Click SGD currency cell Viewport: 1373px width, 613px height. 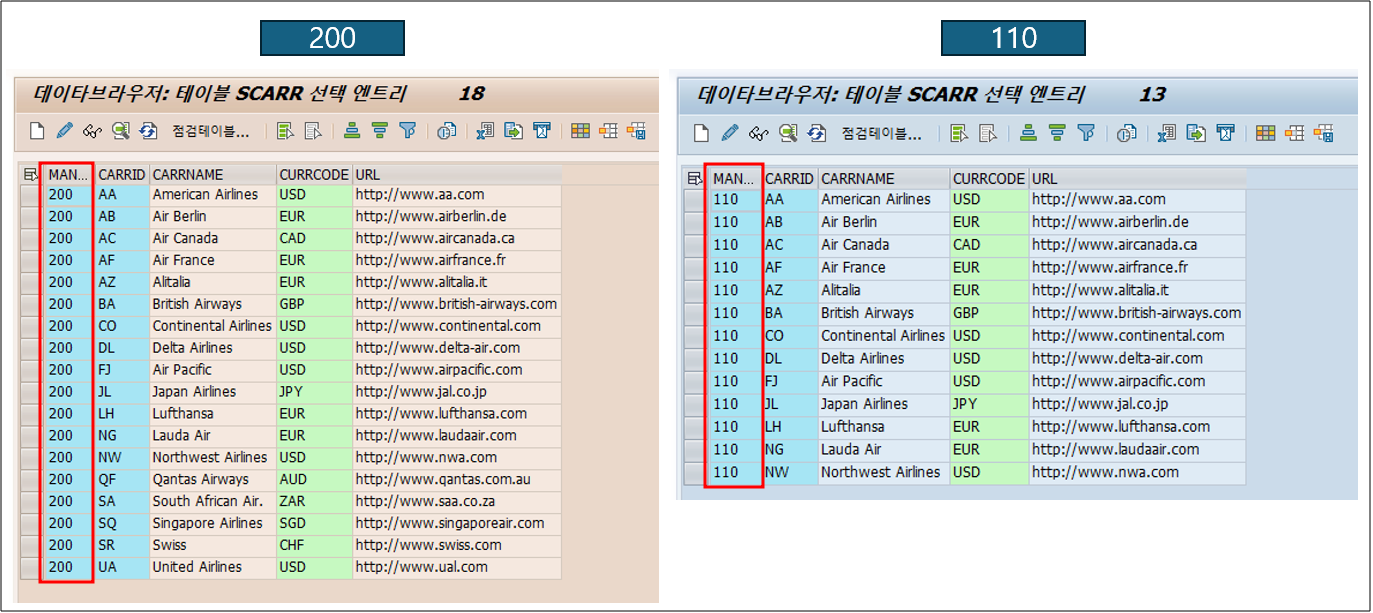point(314,523)
